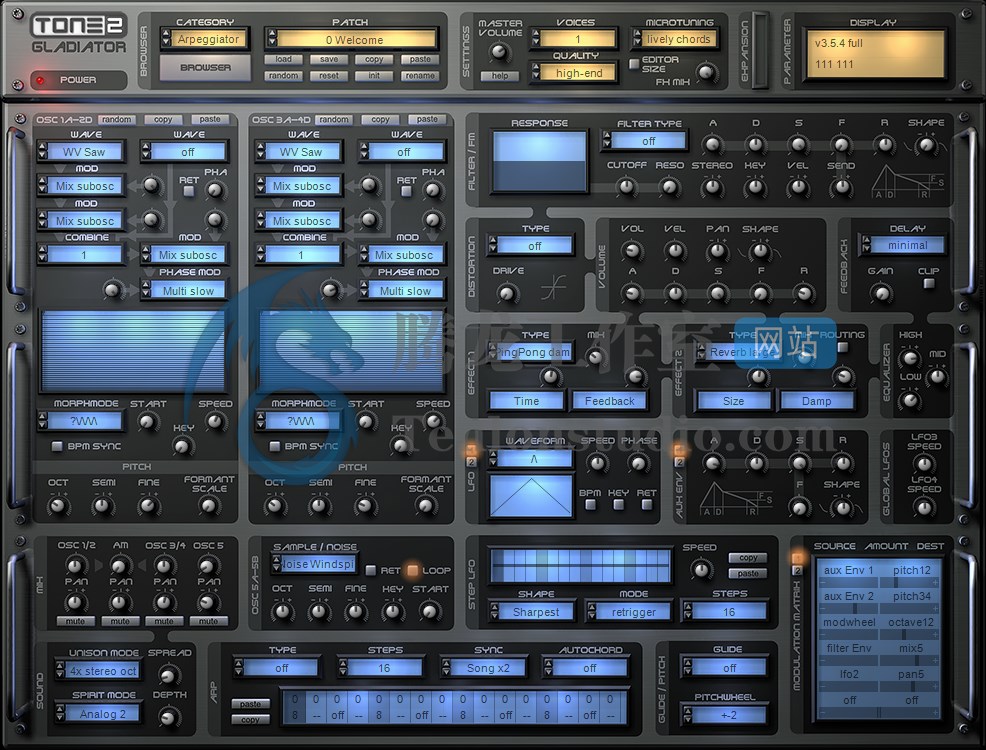Viewport: 986px width, 750px height.
Task: Enable the LFO BPM checkbox
Action: [590, 505]
